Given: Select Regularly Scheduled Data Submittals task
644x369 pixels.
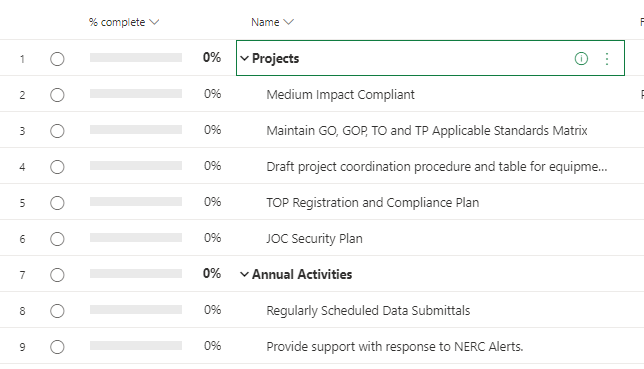Looking at the screenshot, I should point(368,311).
